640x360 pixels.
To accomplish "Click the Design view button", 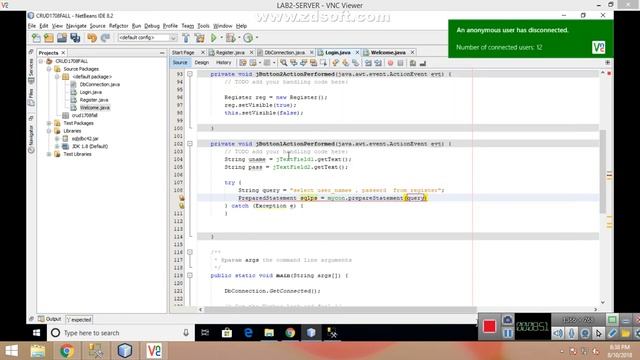I will (201, 63).
